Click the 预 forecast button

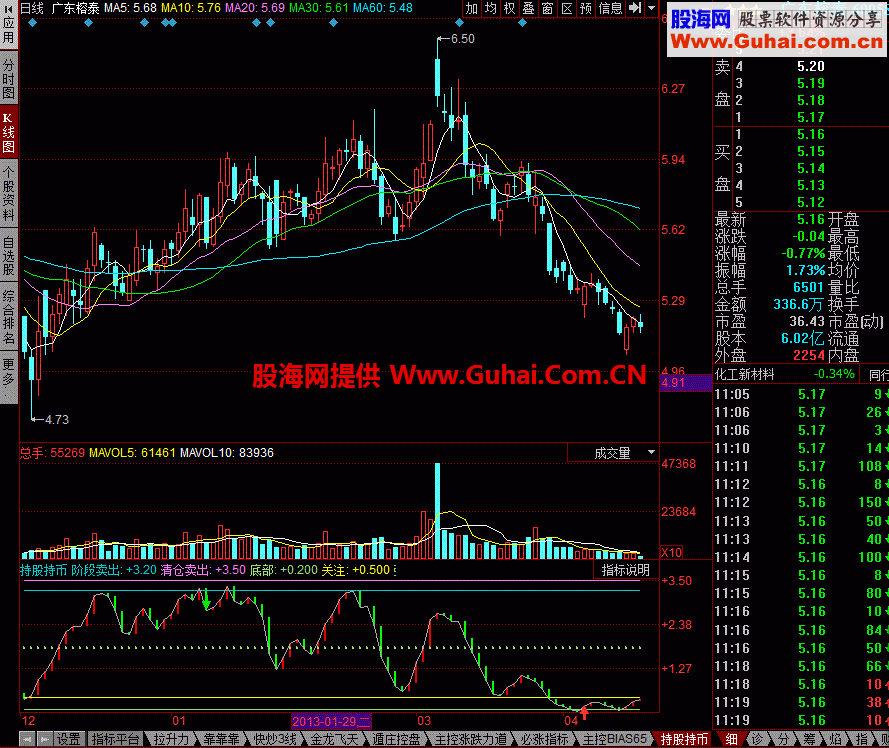pyautogui.click(x=586, y=8)
